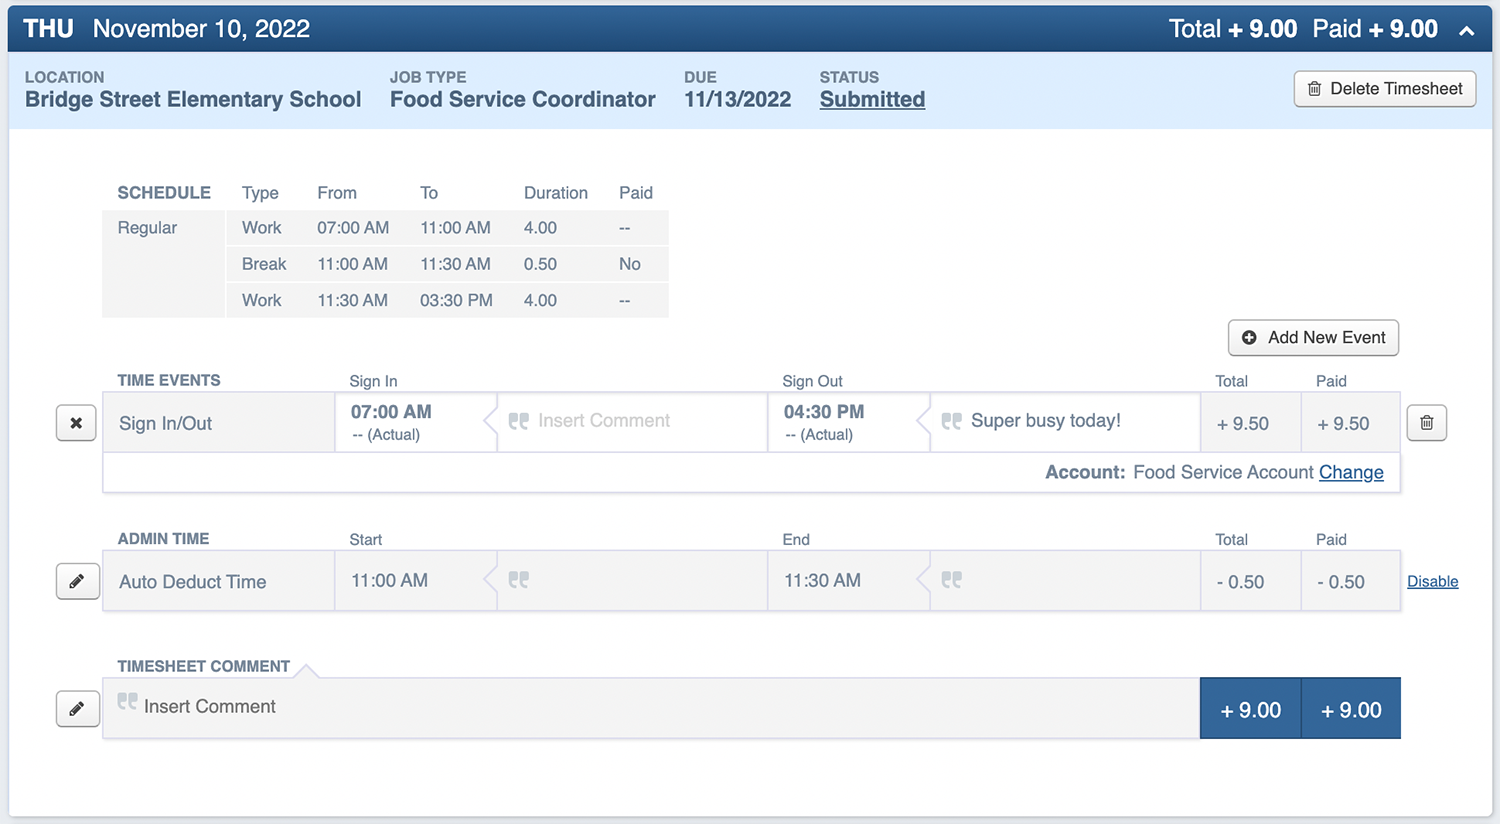
Task: Click the Sign In Insert Comment field
Action: click(604, 421)
